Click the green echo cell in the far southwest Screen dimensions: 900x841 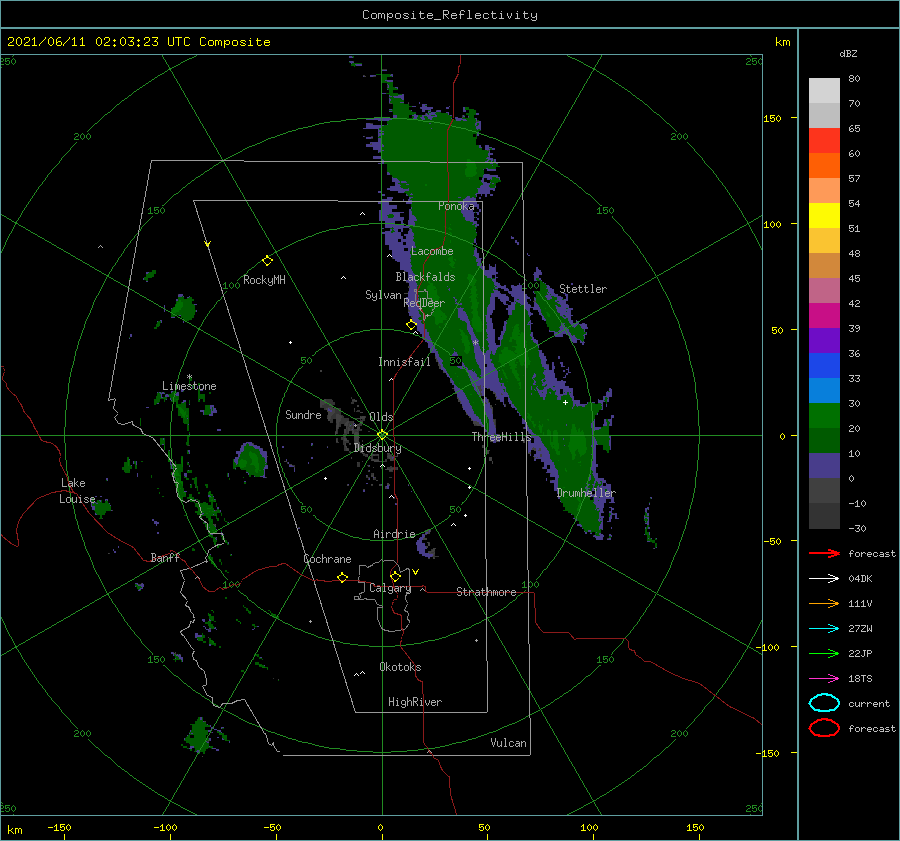pyautogui.click(x=202, y=735)
